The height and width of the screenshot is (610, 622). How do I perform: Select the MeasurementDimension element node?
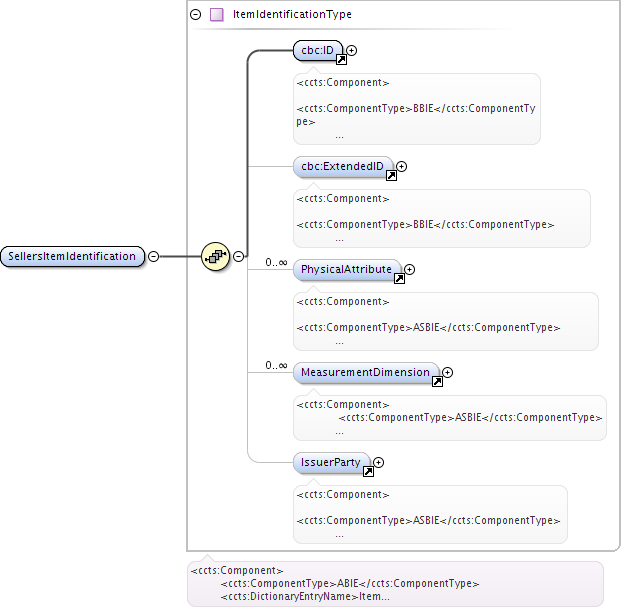point(364,372)
